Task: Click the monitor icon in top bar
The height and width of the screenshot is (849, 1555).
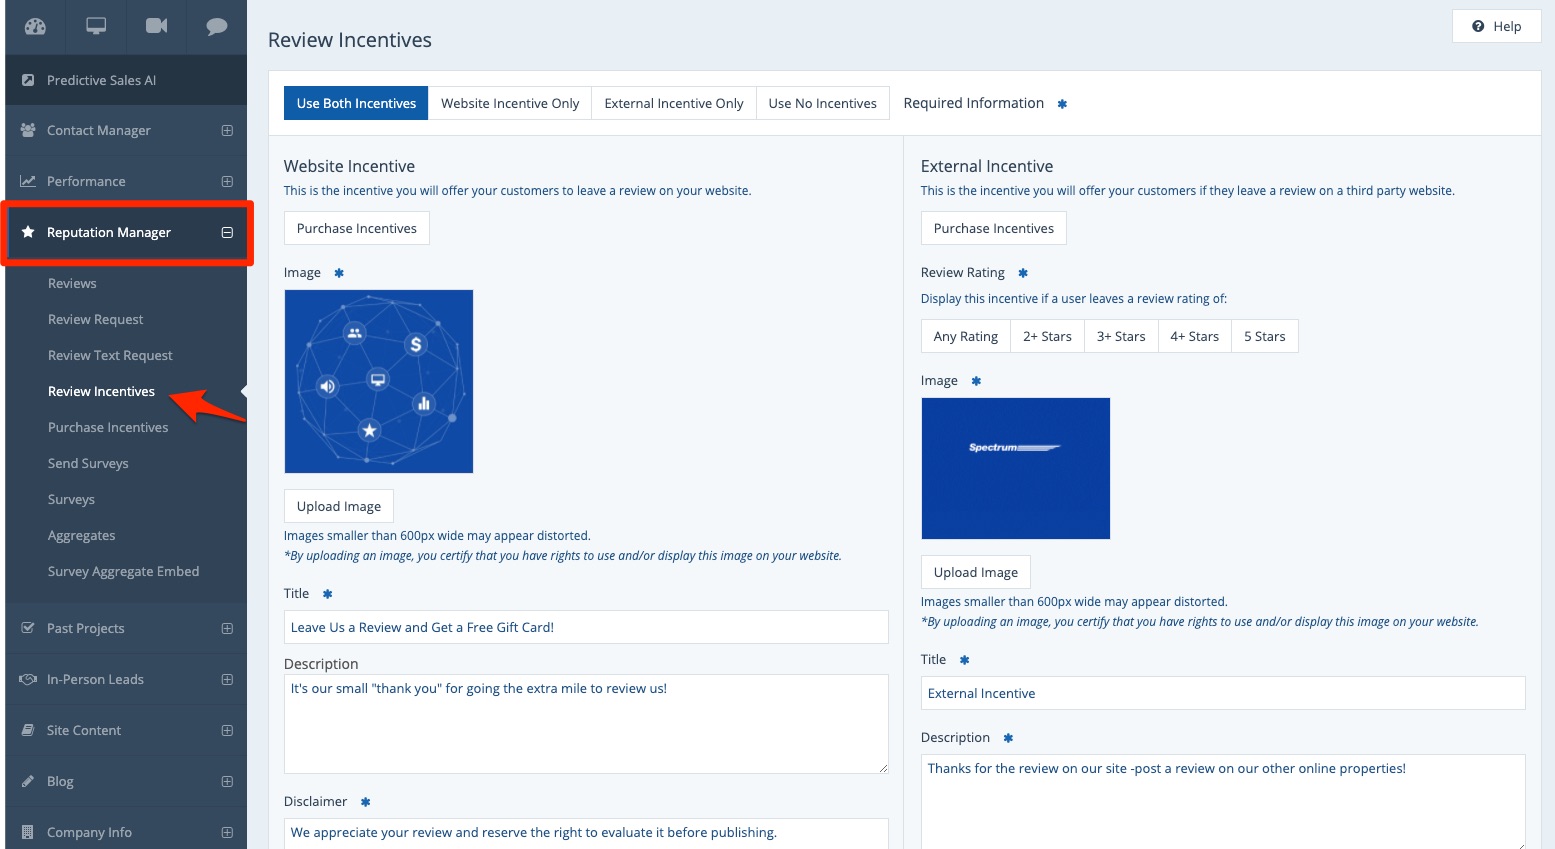Action: [x=96, y=27]
